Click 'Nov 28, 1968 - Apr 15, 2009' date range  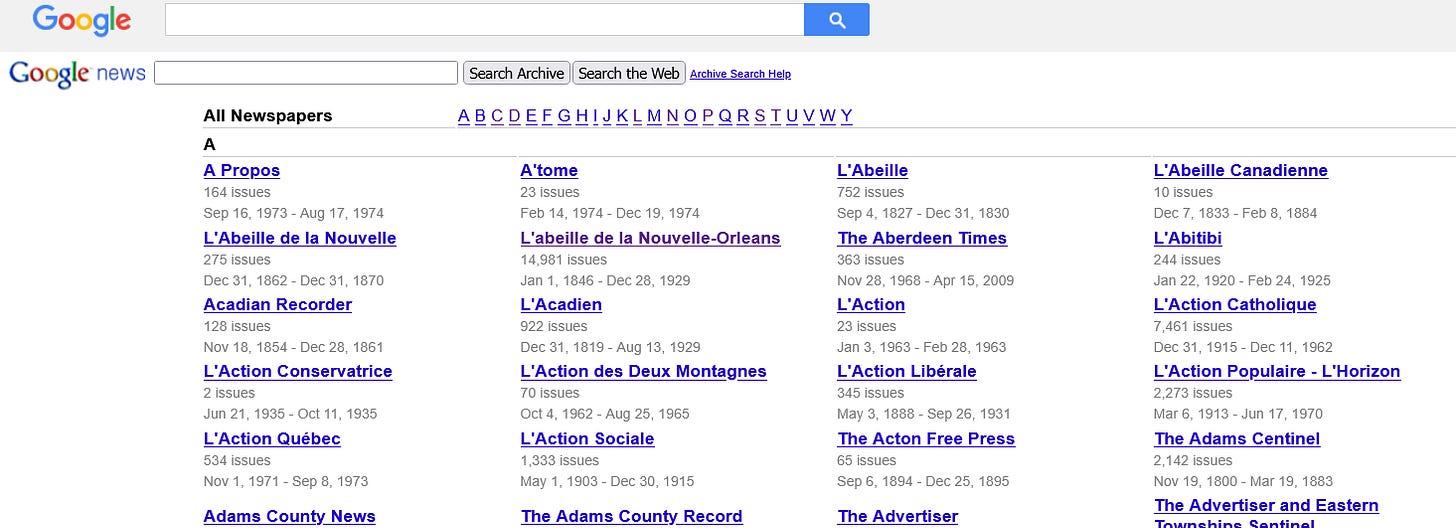click(926, 281)
